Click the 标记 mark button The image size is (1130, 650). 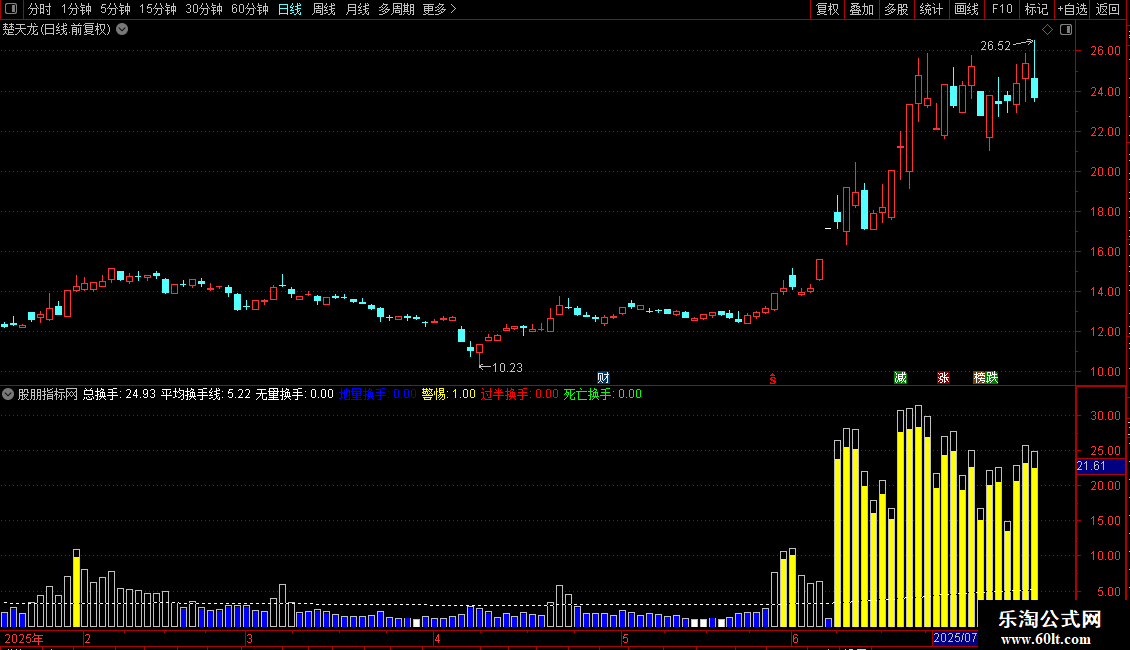1036,9
